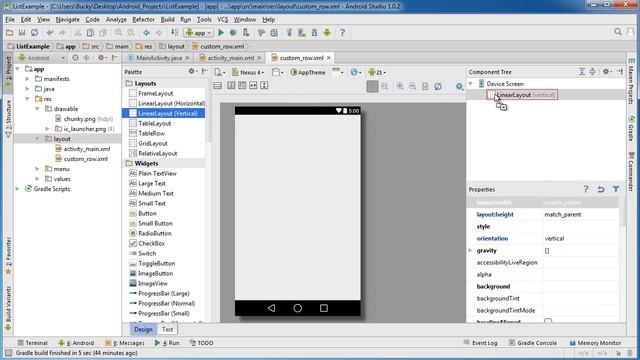The width and height of the screenshot is (640, 360).
Task: Close the custom_row.xml editor tab
Action: [x=329, y=58]
